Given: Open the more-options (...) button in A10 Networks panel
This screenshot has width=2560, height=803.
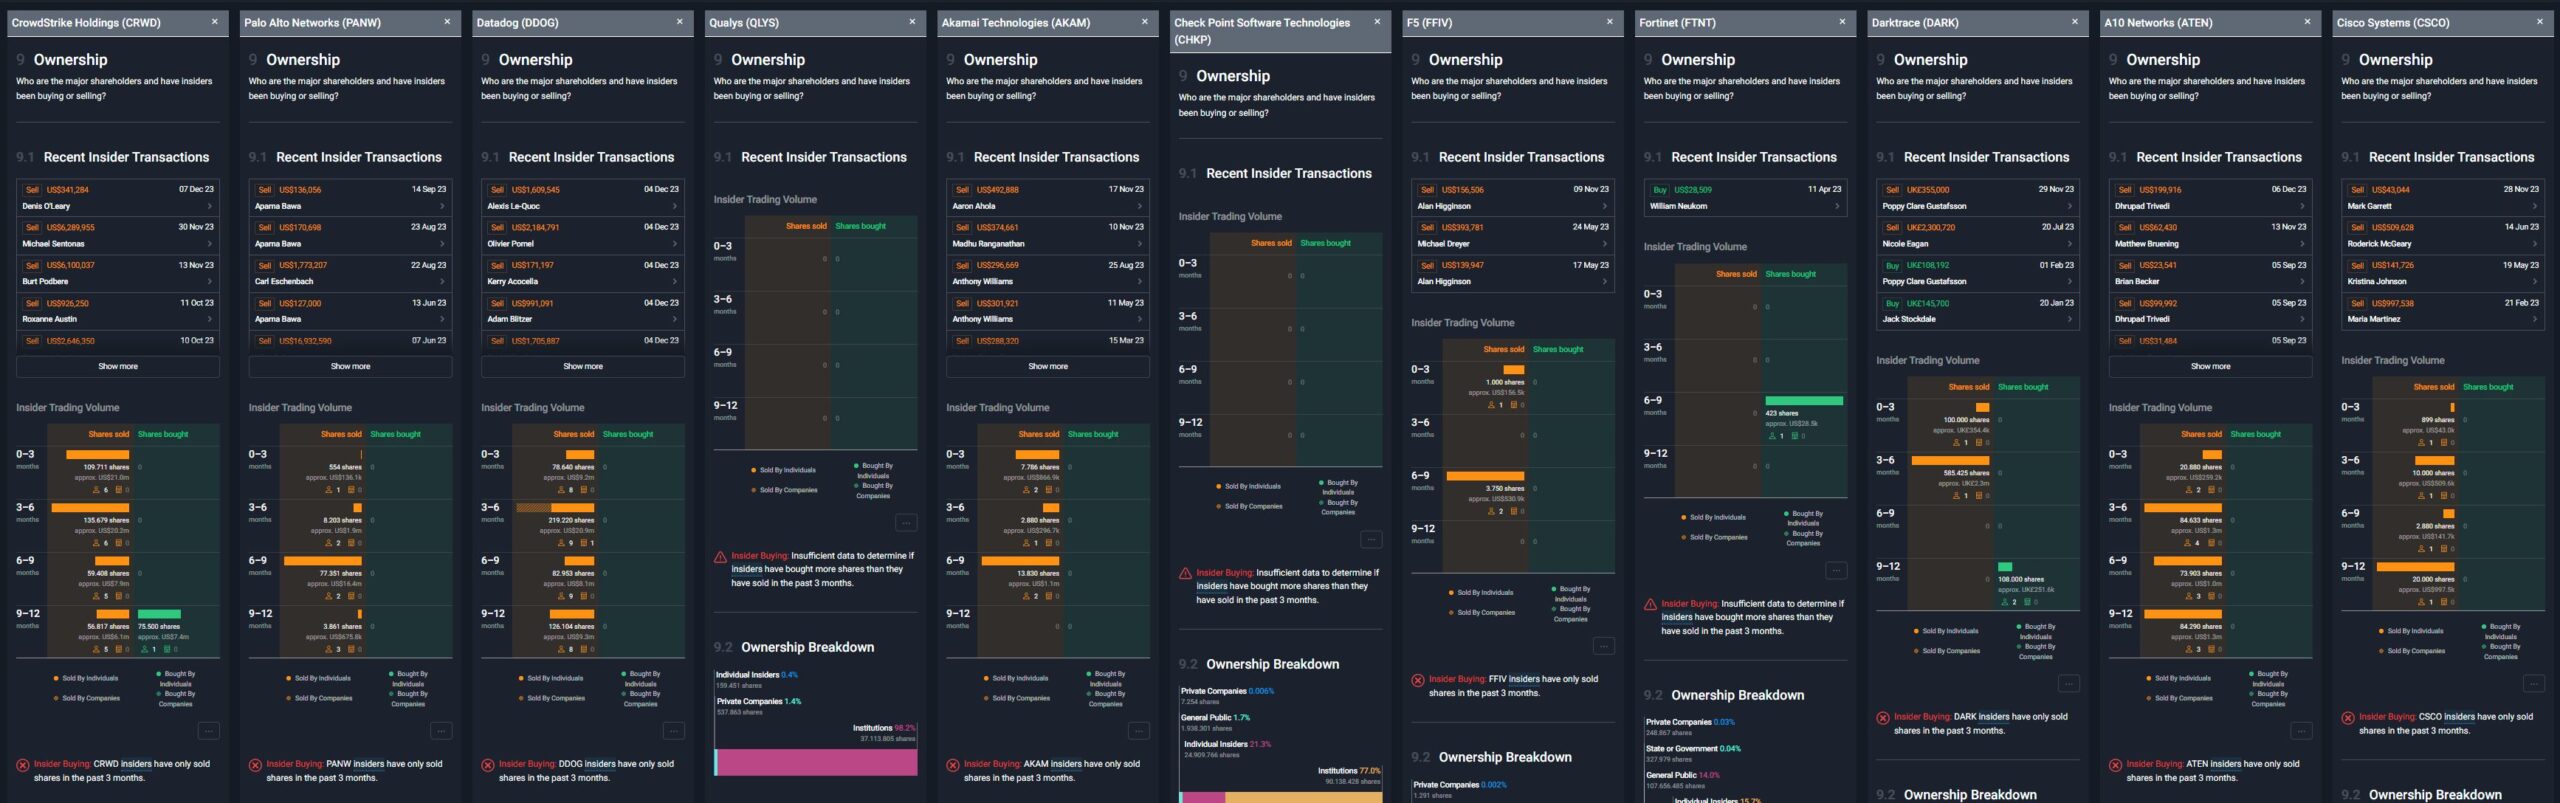Looking at the screenshot, I should (2301, 731).
